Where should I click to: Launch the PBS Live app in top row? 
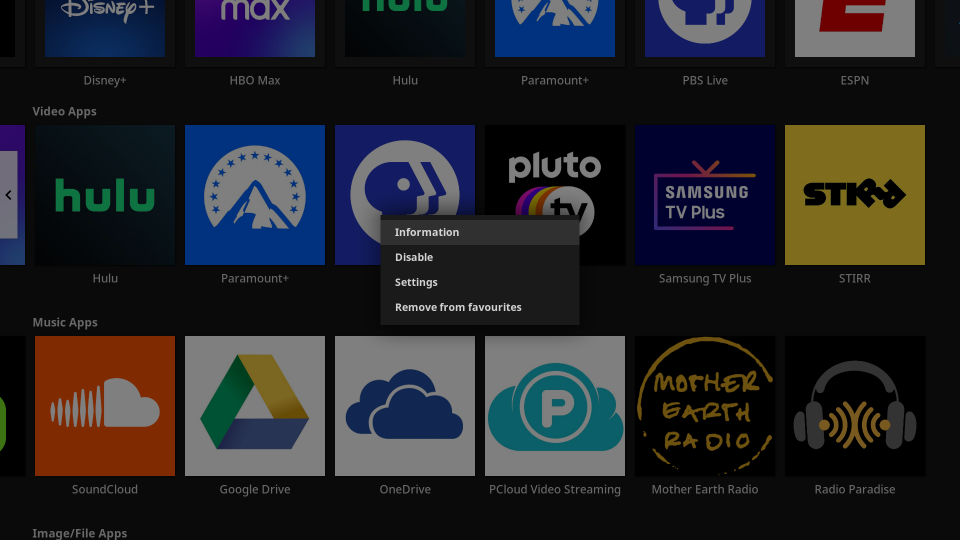tap(705, 28)
